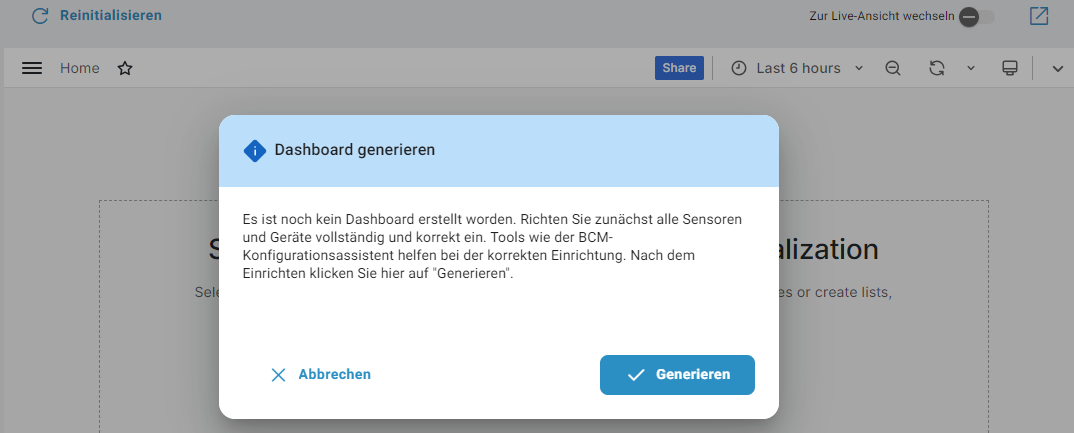Expand the Last 6 hours time range dropdown
The width and height of the screenshot is (1074, 433).
798,68
